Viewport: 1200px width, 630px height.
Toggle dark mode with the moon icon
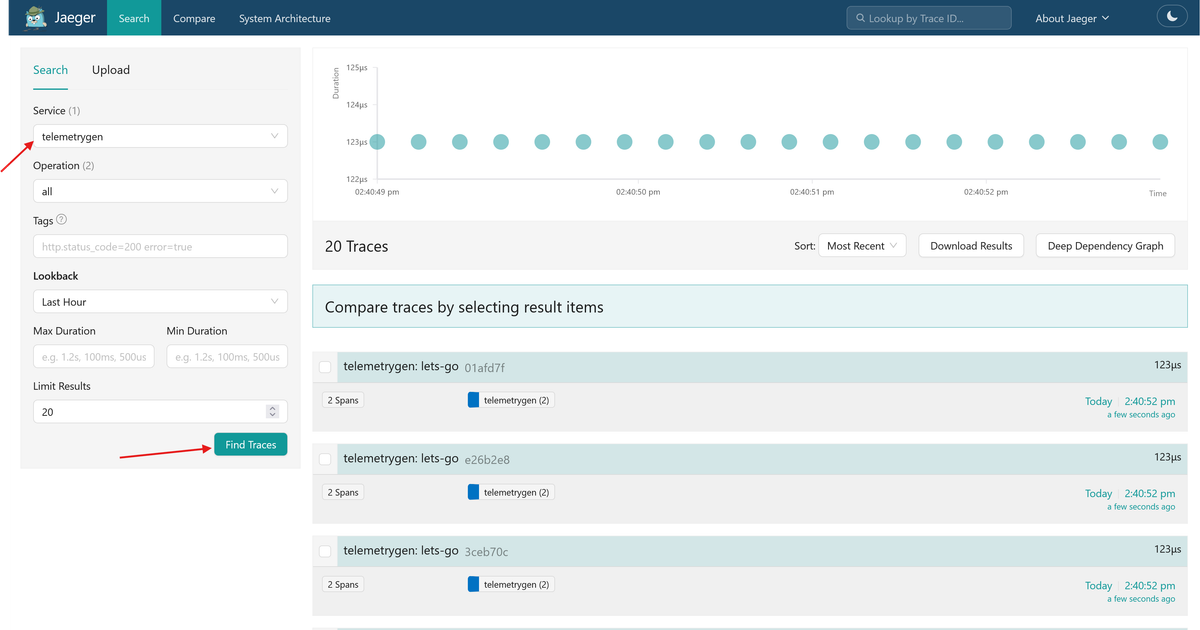1171,17
